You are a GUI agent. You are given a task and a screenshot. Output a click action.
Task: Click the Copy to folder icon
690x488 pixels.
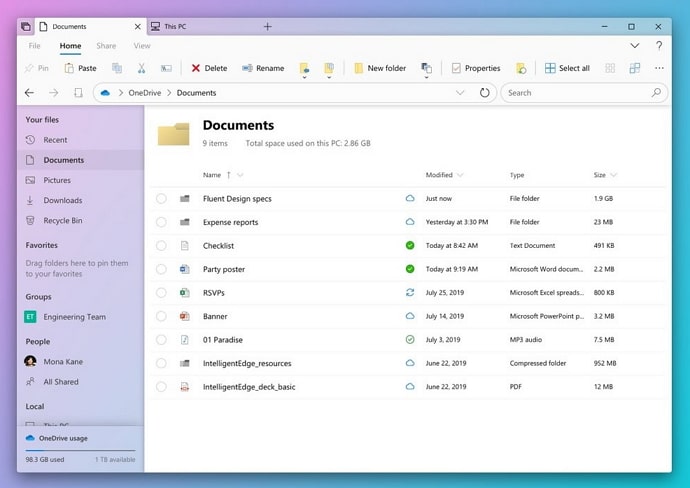coord(329,68)
